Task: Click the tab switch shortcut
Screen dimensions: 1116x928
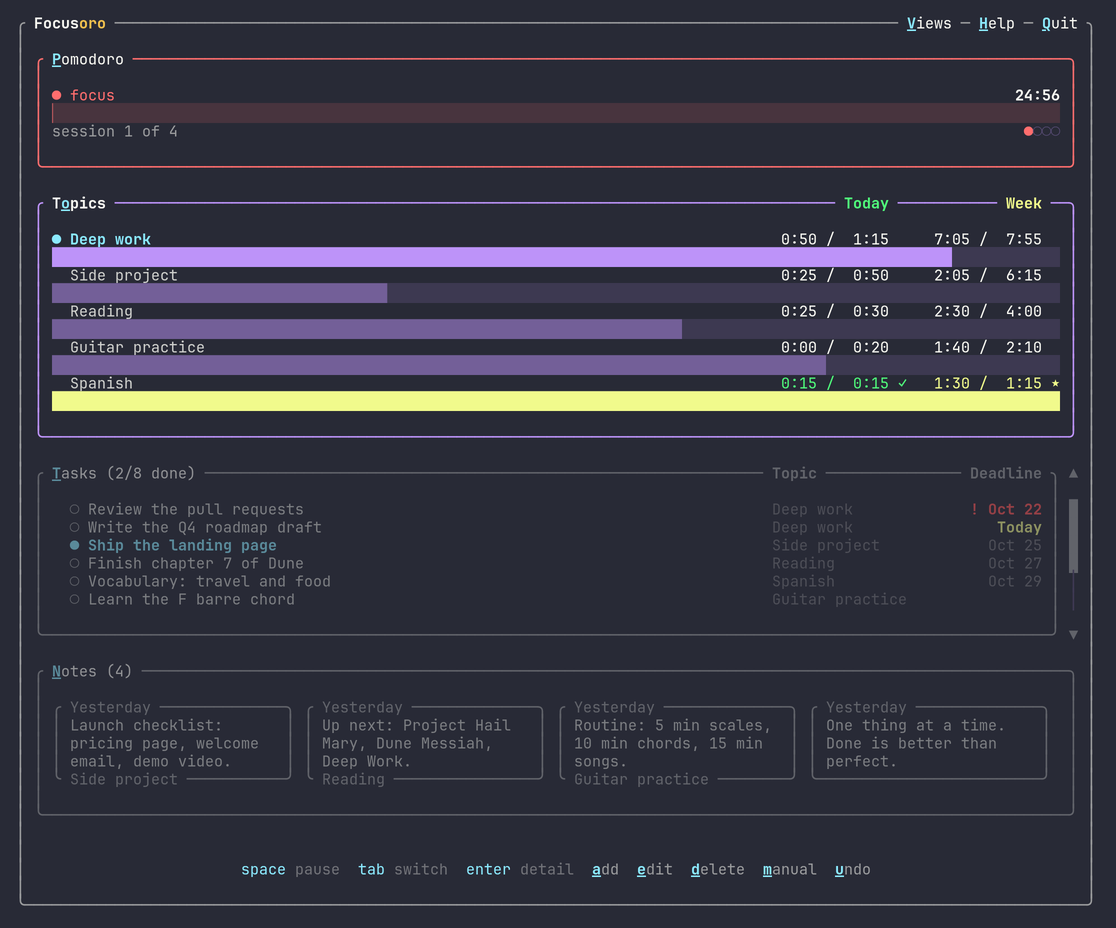Action: [403, 870]
